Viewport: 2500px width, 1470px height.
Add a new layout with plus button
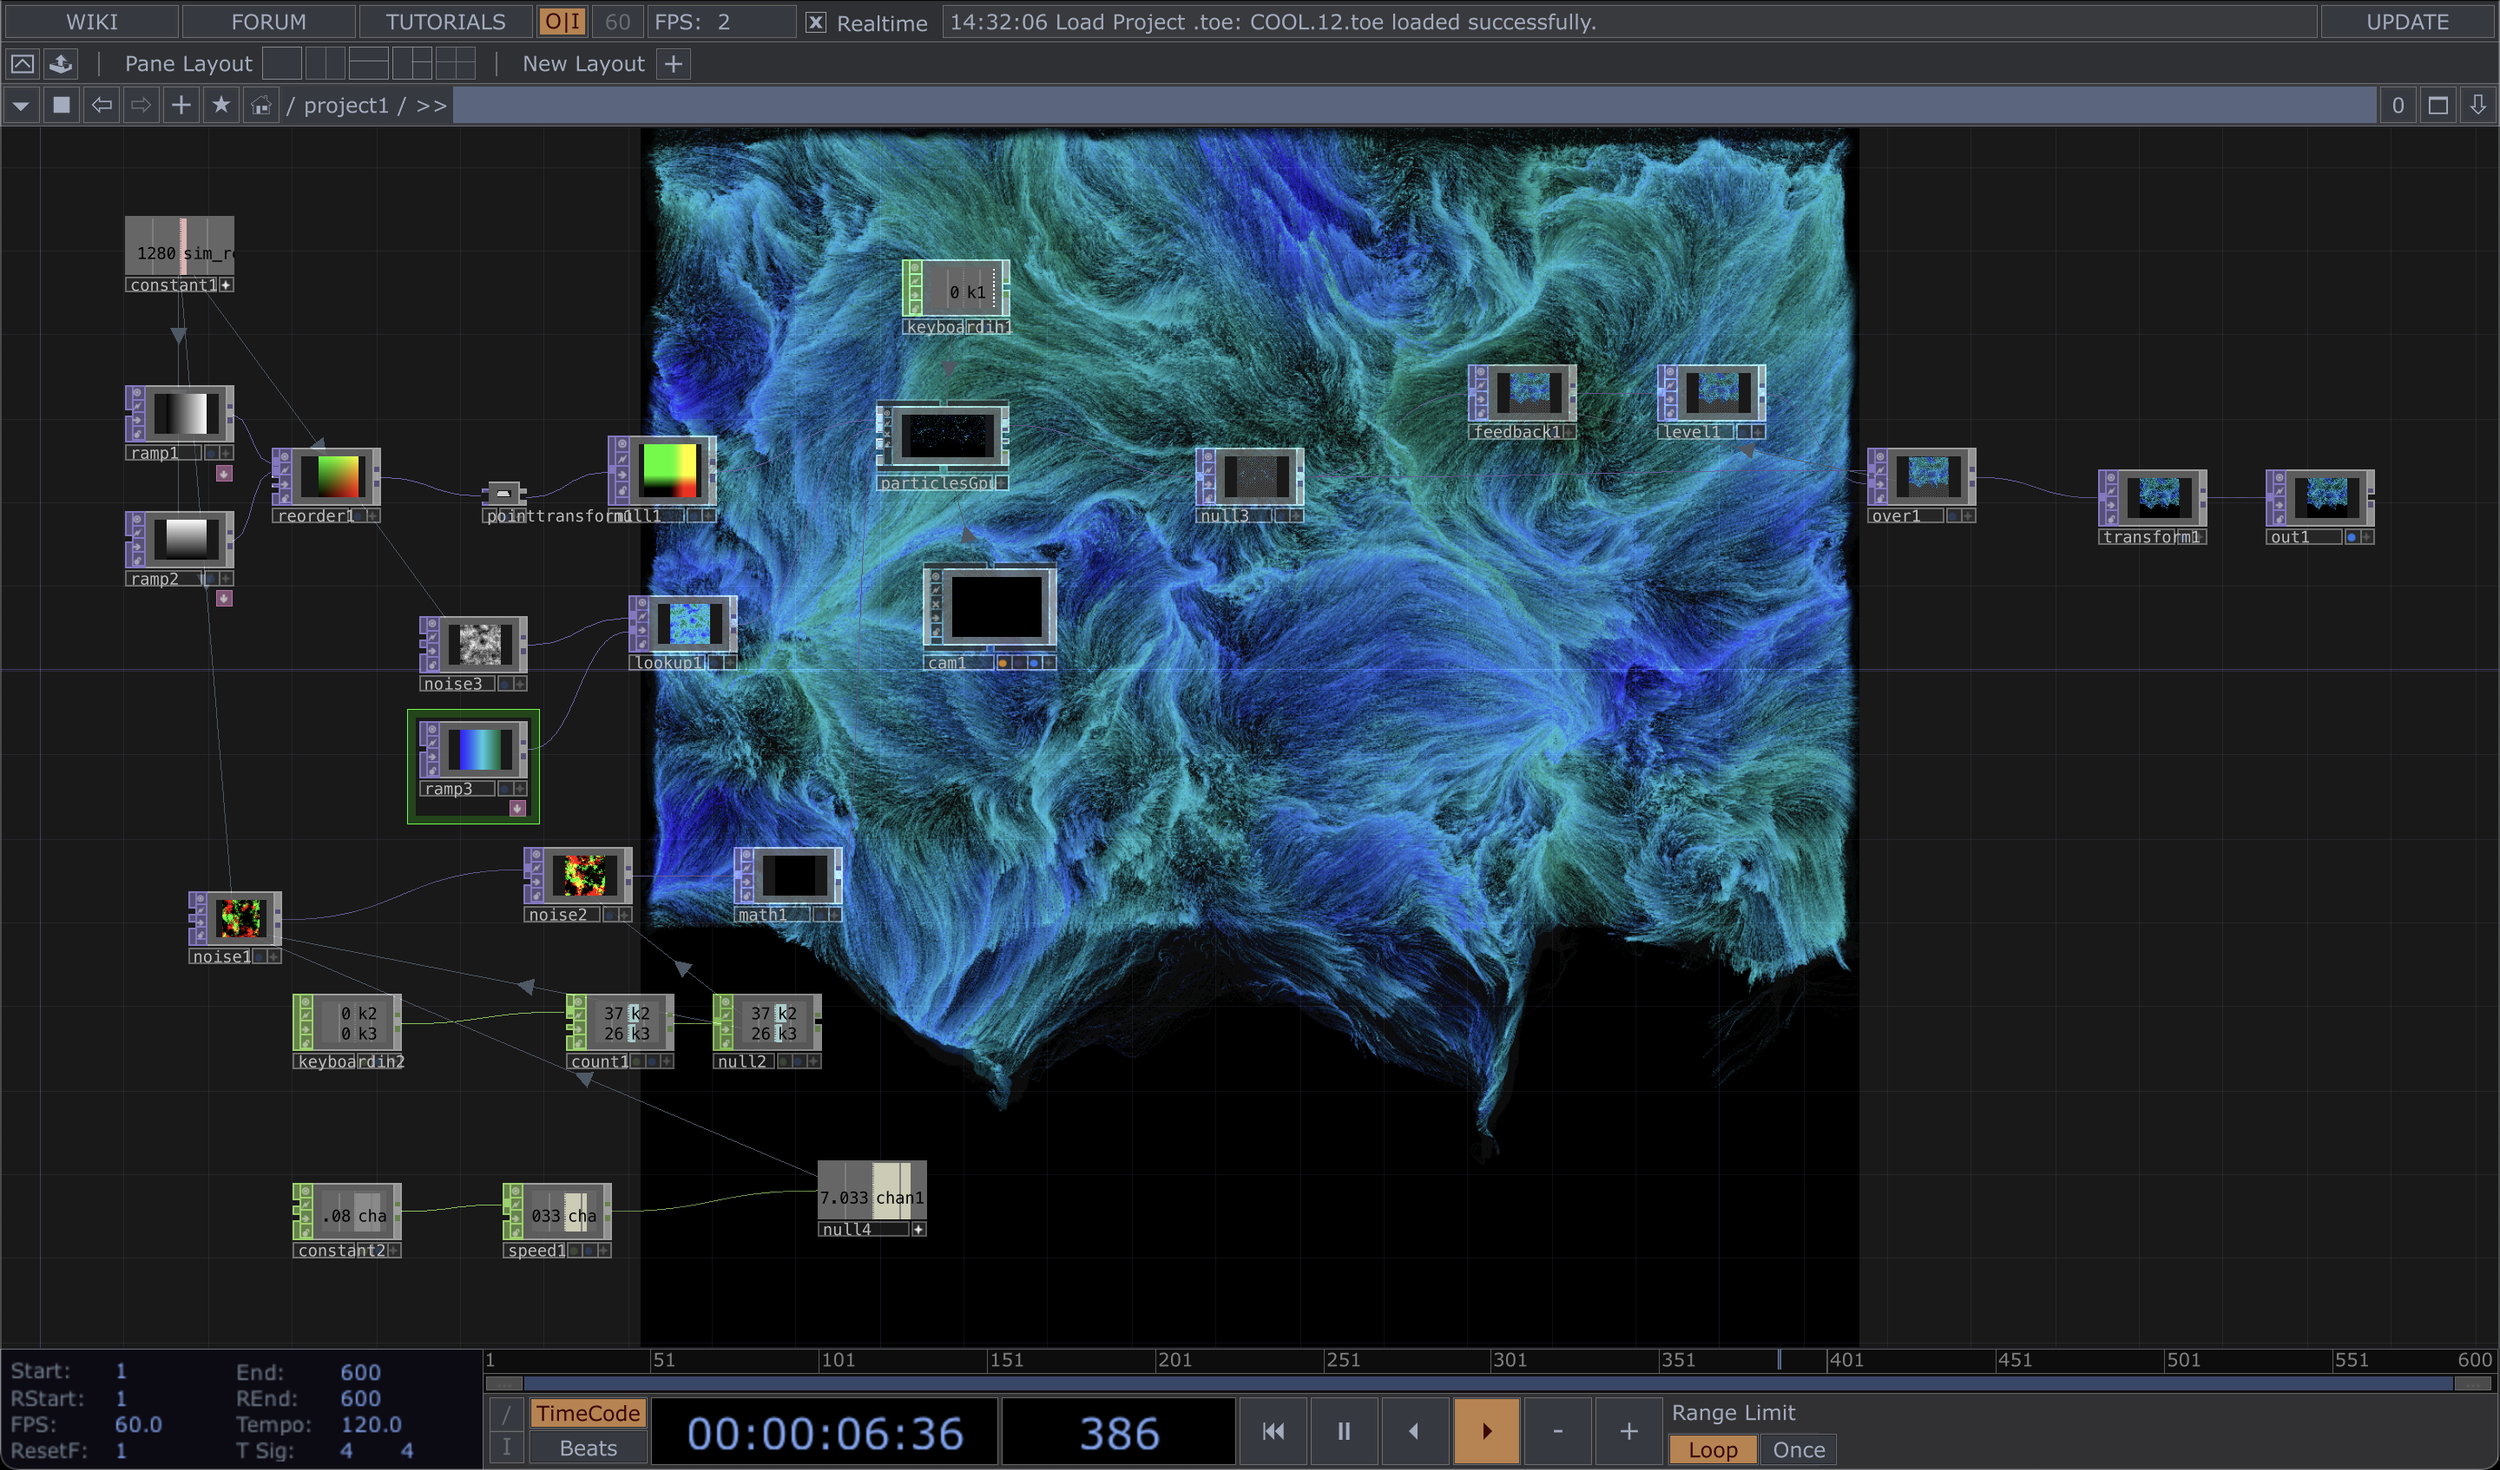674,64
